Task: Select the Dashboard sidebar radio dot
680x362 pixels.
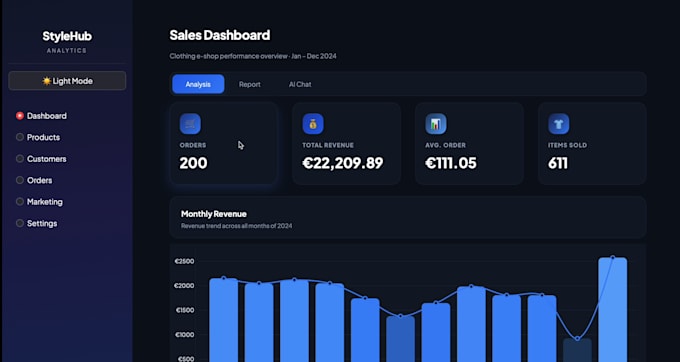Action: point(20,116)
